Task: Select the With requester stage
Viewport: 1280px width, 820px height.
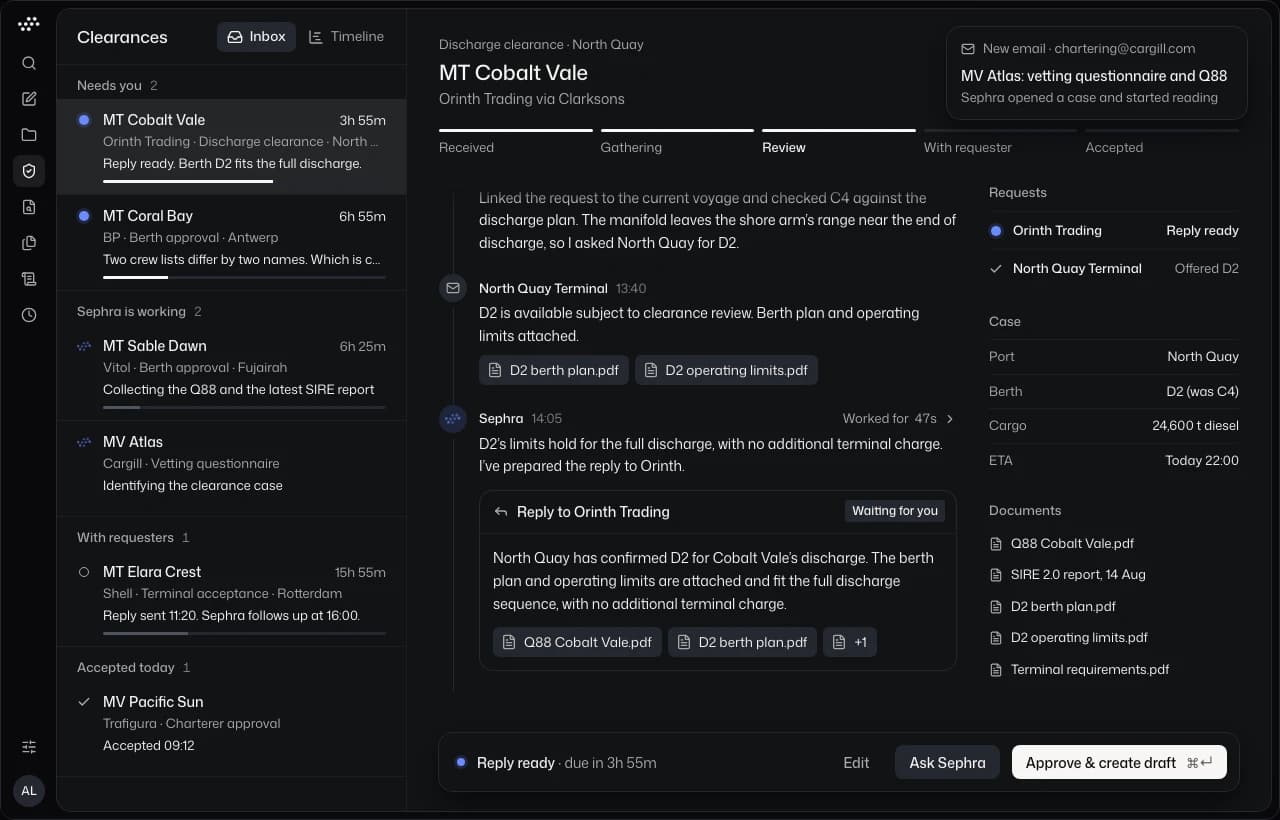Action: tap(1000, 141)
